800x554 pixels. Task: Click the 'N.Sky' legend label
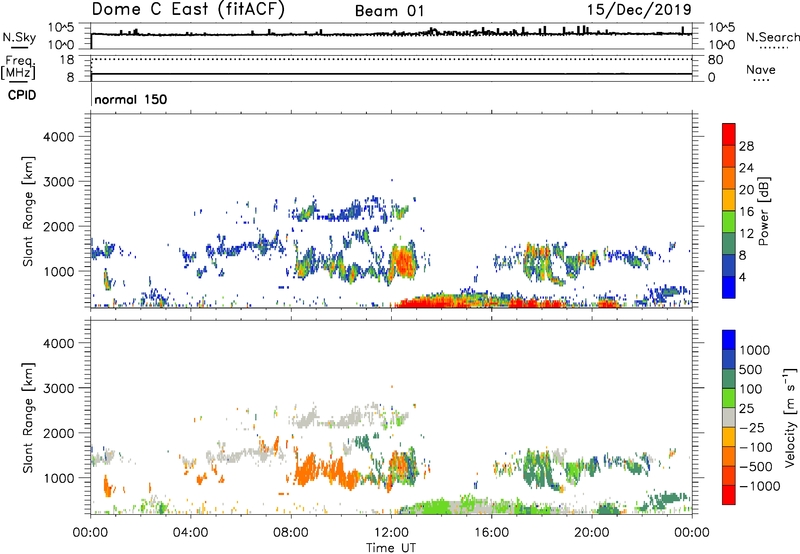point(19,37)
